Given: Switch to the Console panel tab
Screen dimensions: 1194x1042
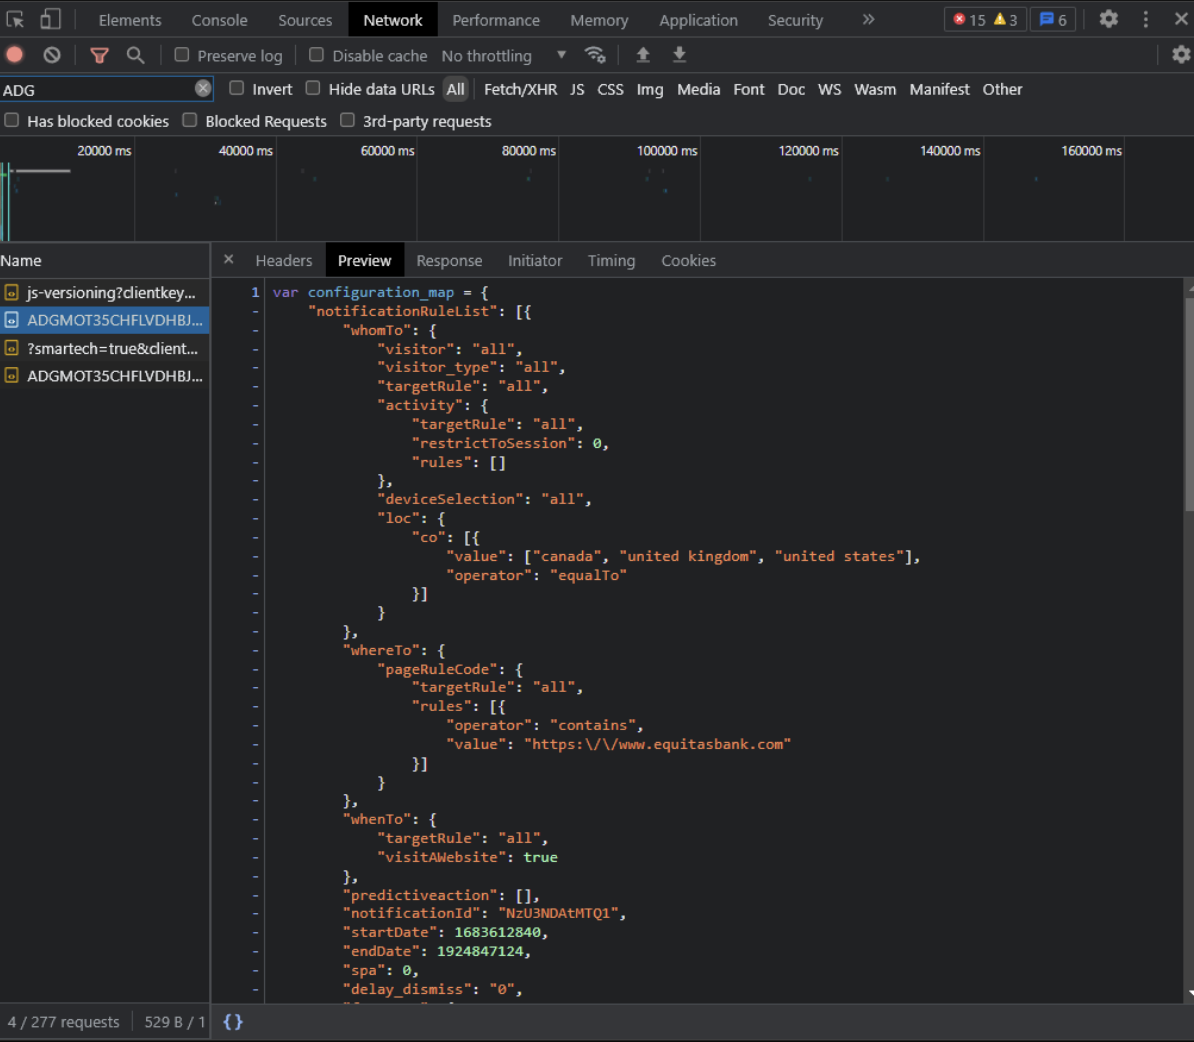Looking at the screenshot, I should [219, 20].
